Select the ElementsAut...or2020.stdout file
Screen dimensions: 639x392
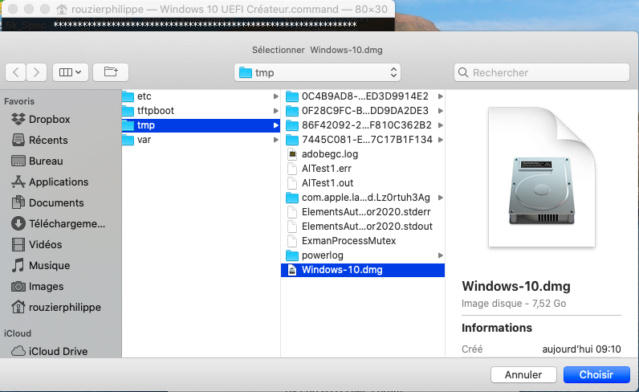(x=363, y=226)
